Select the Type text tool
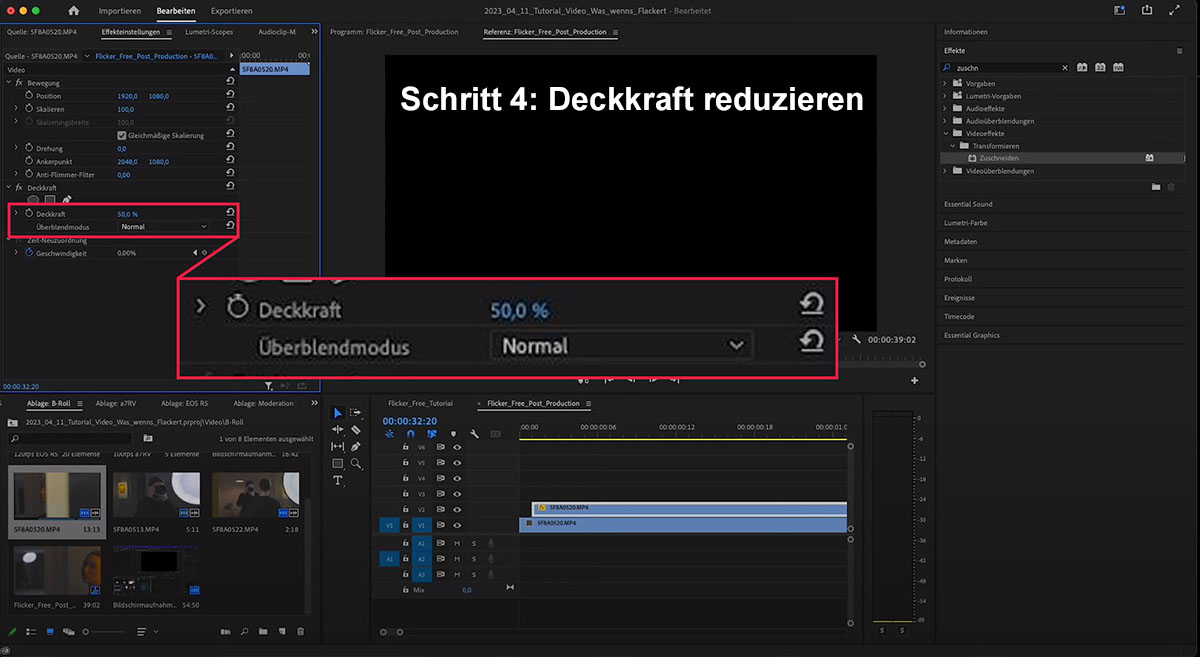1200x657 pixels. pyautogui.click(x=337, y=480)
